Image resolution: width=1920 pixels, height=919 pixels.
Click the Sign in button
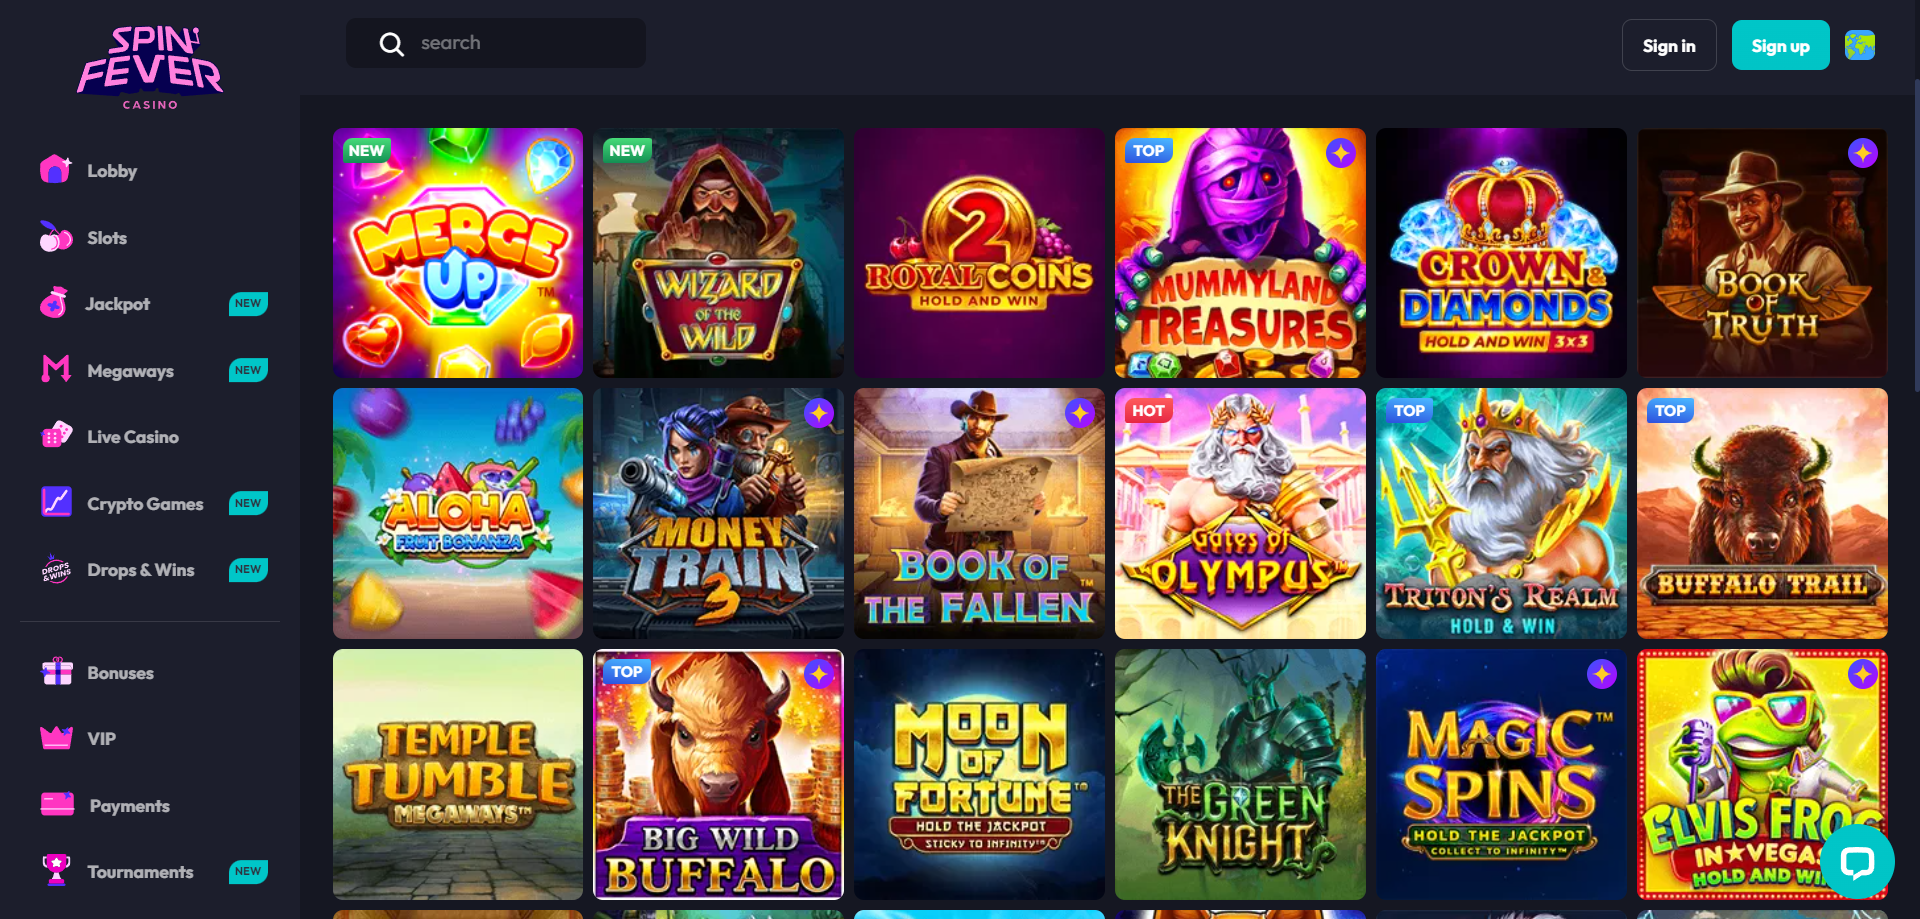tap(1669, 45)
